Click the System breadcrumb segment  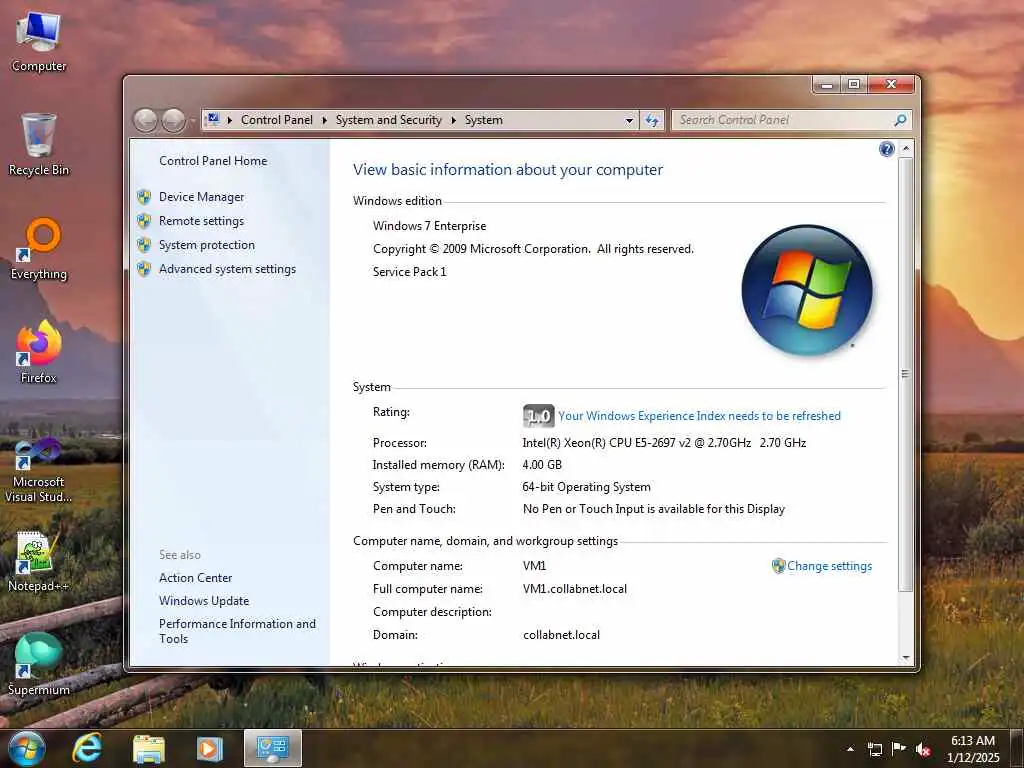[484, 120]
